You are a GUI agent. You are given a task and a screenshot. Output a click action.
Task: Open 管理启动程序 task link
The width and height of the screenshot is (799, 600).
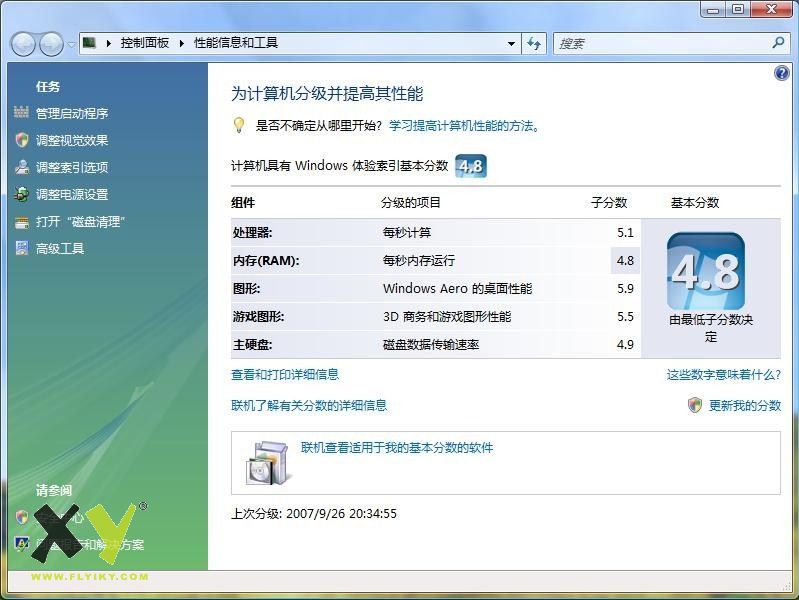point(72,113)
